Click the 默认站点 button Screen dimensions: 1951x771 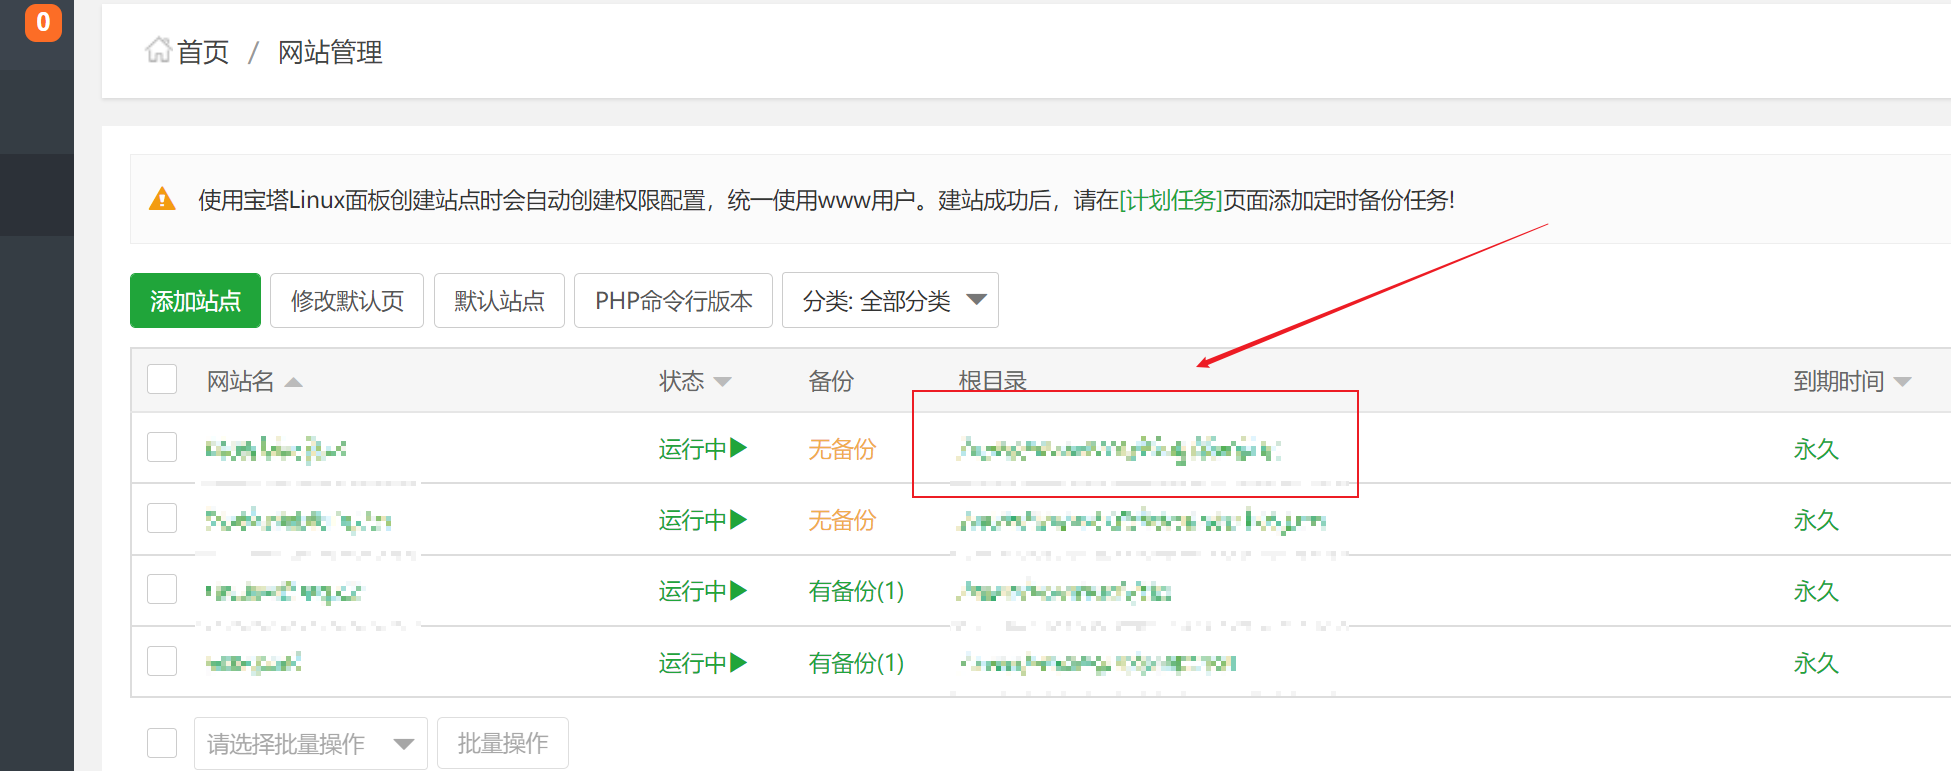499,300
